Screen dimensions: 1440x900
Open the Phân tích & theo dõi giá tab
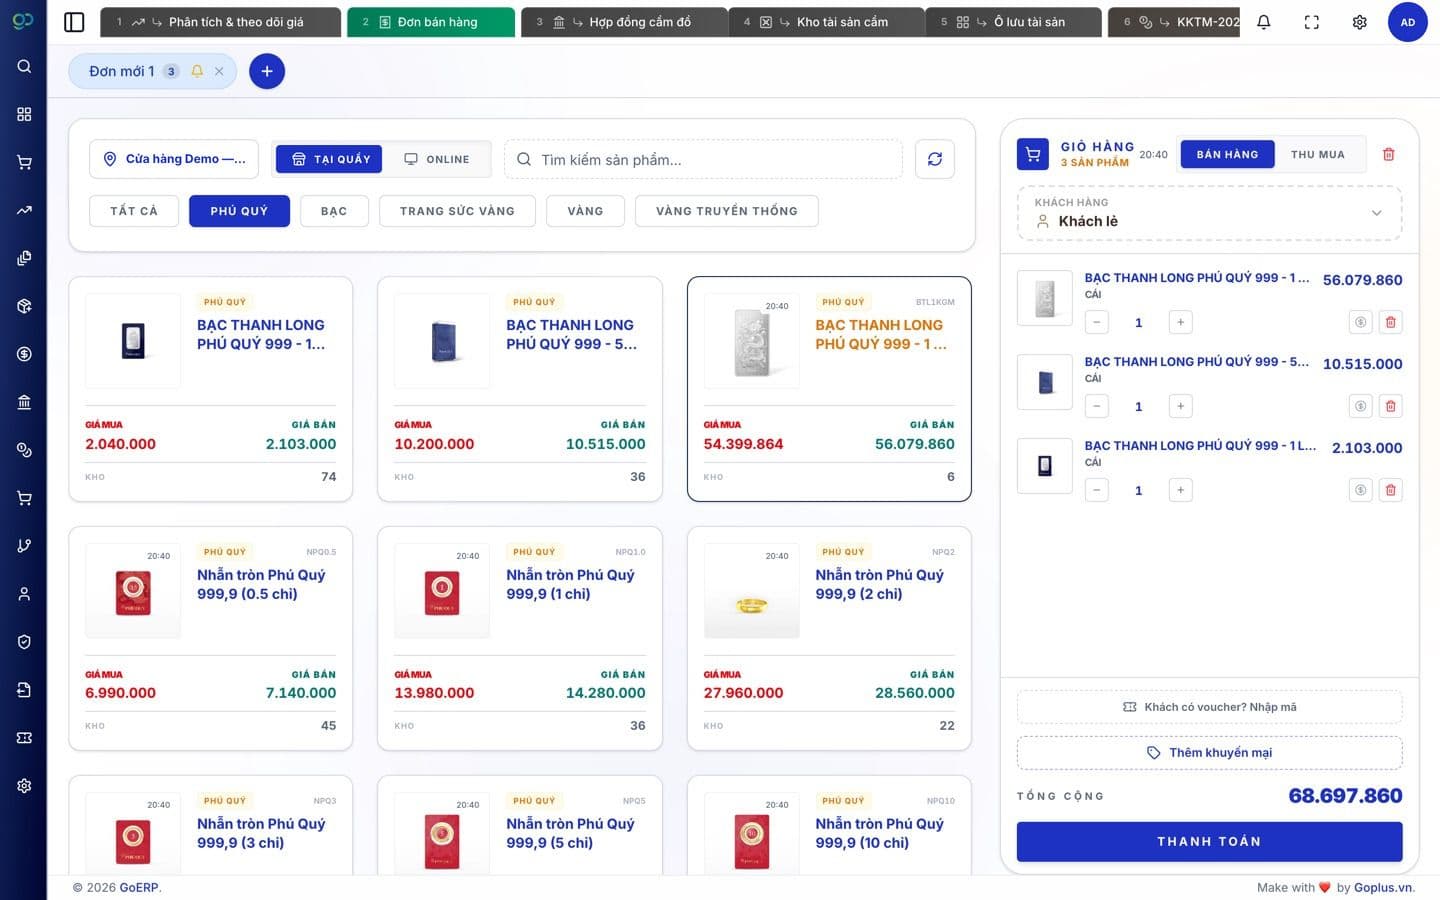click(x=220, y=22)
